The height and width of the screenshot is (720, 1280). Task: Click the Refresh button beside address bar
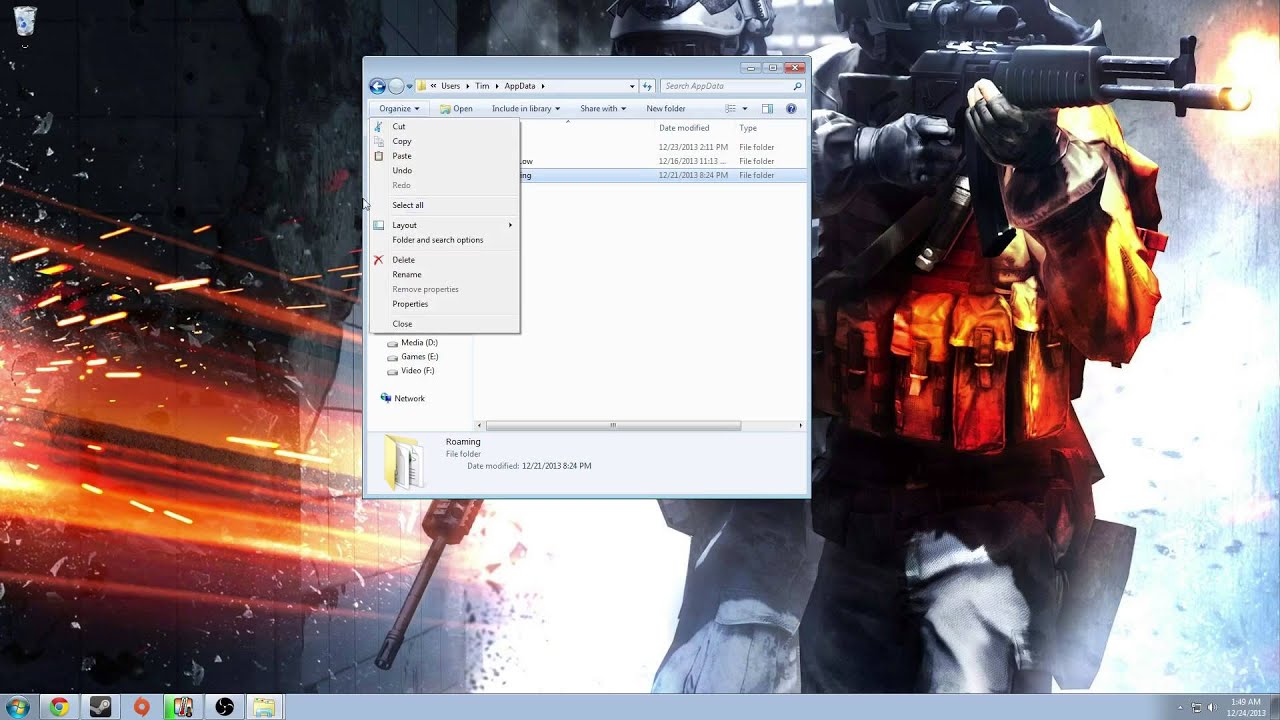click(648, 86)
